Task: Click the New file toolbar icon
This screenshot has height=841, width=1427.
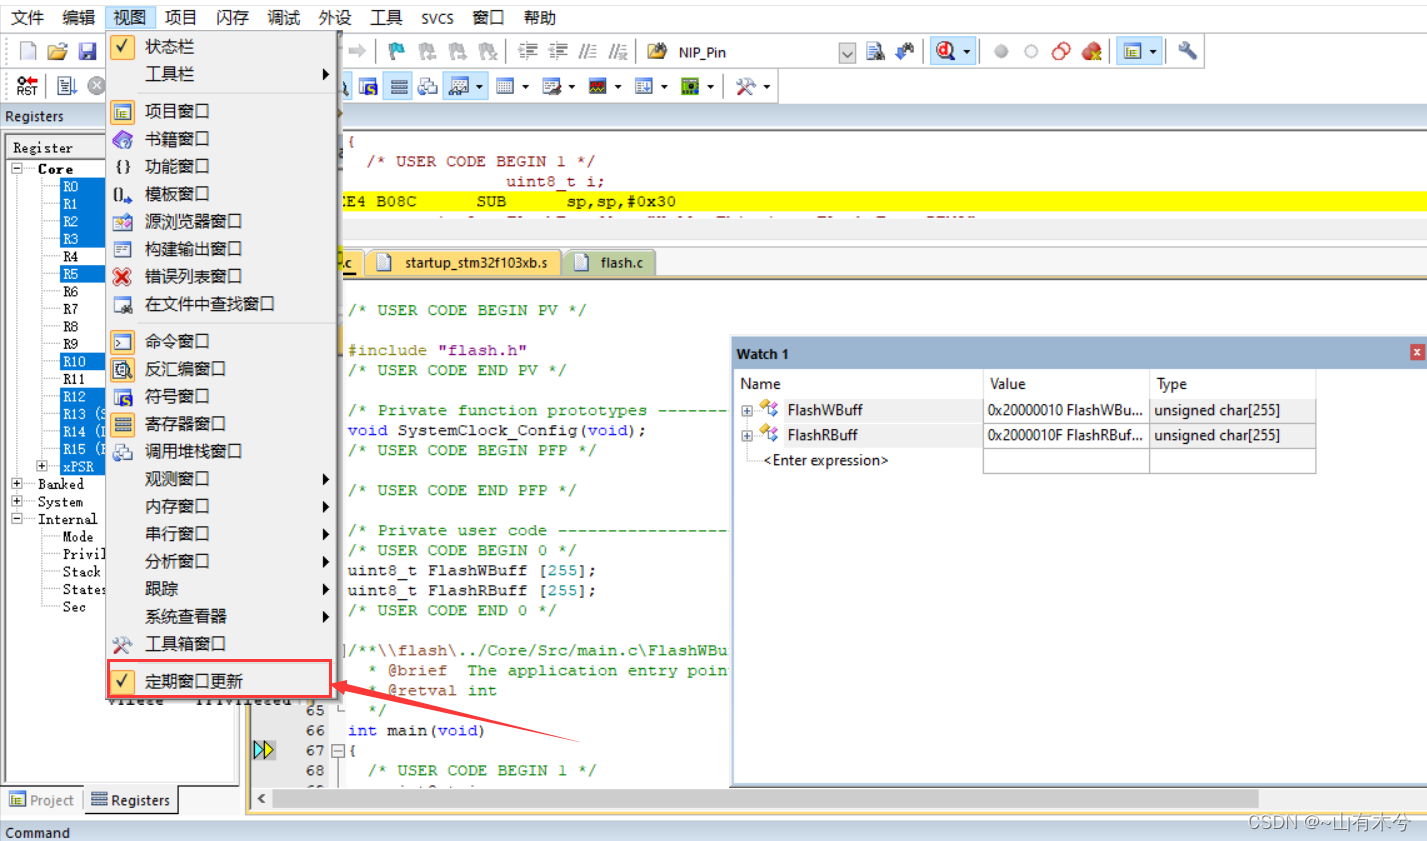Action: point(28,51)
